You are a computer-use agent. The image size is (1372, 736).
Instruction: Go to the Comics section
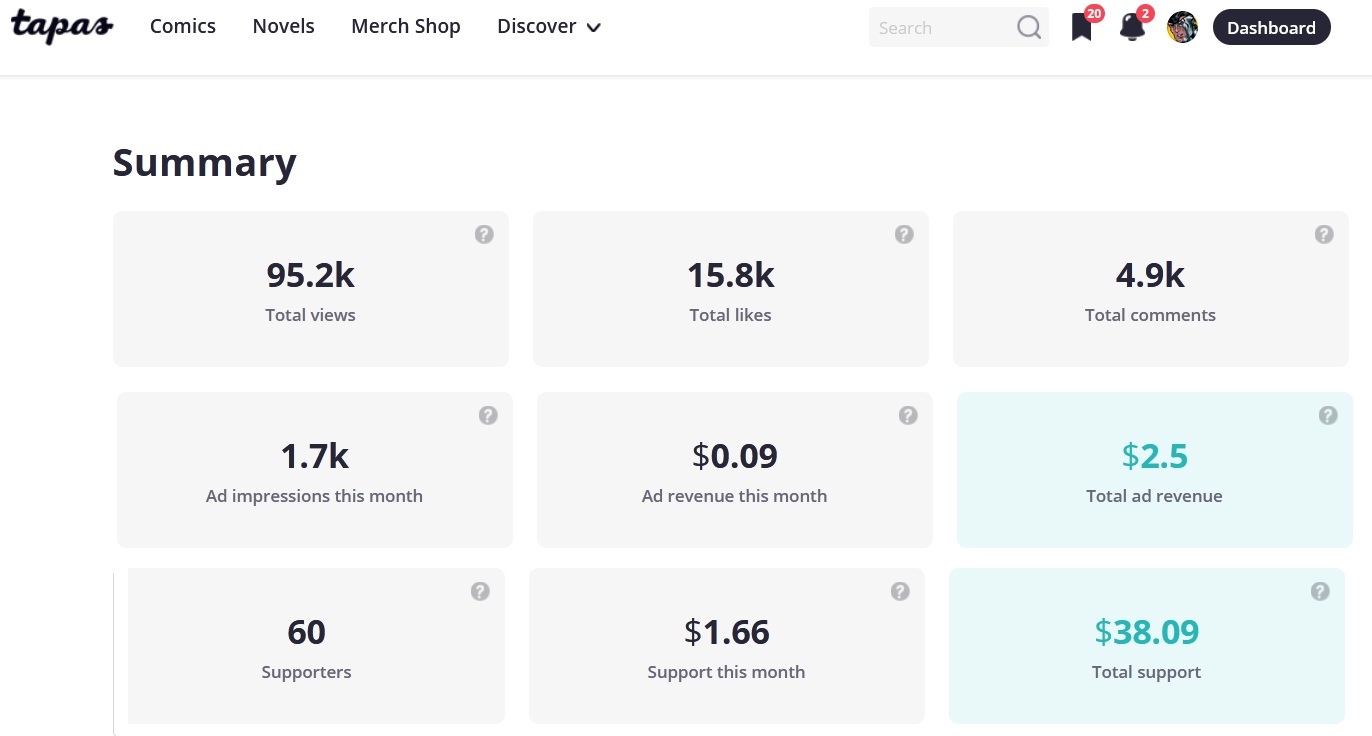[183, 27]
